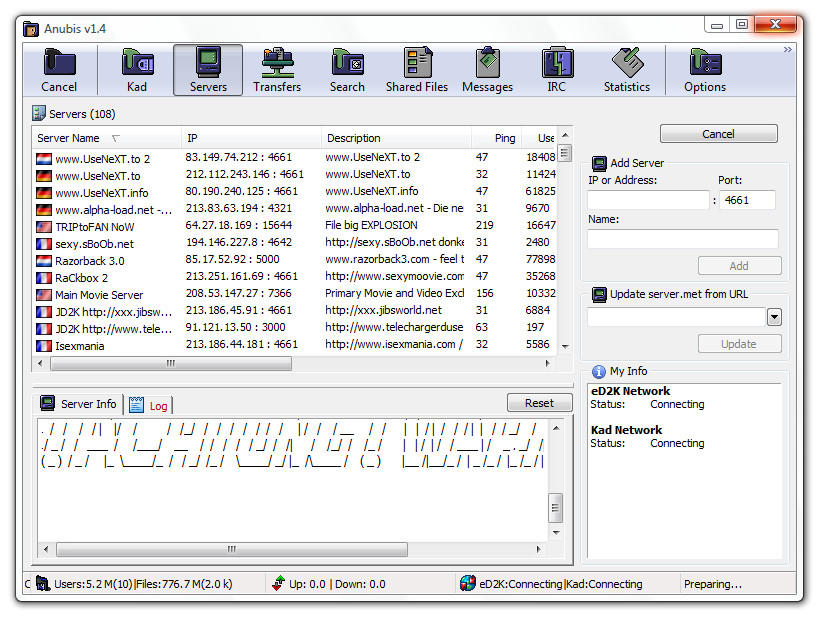Sort by the IP column header

point(251,138)
